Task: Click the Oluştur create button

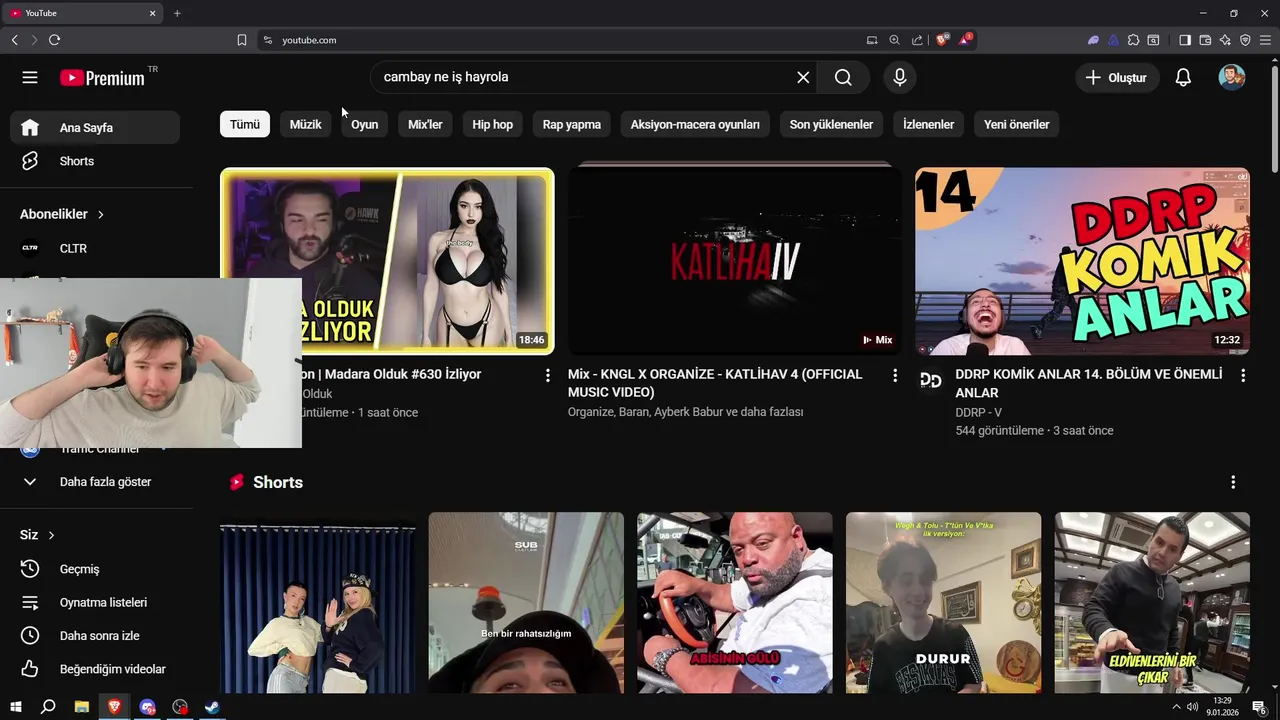Action: point(1117,77)
